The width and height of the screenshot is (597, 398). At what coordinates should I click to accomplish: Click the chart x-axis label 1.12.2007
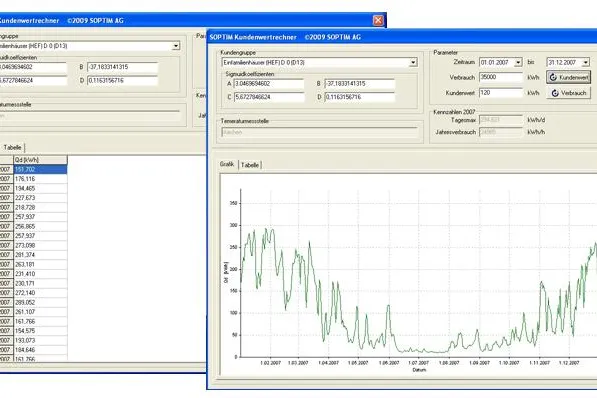[x=569, y=363]
